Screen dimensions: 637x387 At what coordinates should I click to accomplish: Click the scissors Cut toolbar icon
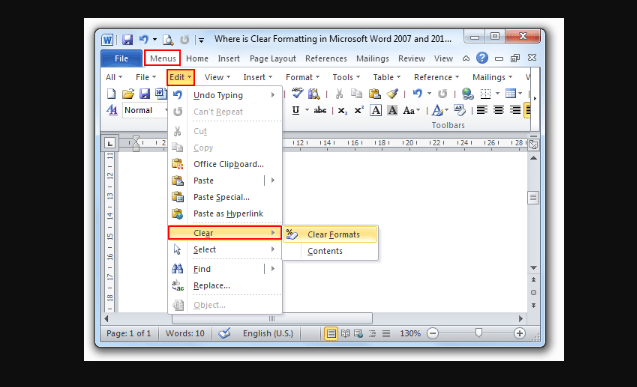[339, 94]
